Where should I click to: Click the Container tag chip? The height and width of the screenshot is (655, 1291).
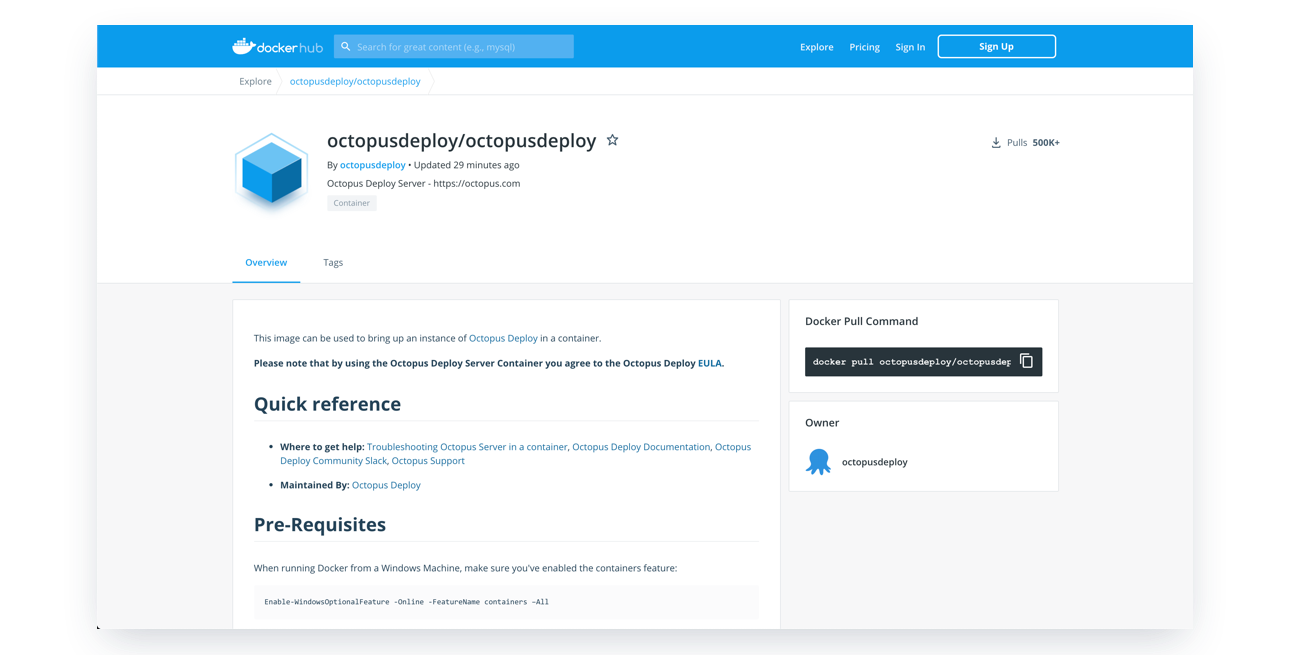click(x=351, y=203)
